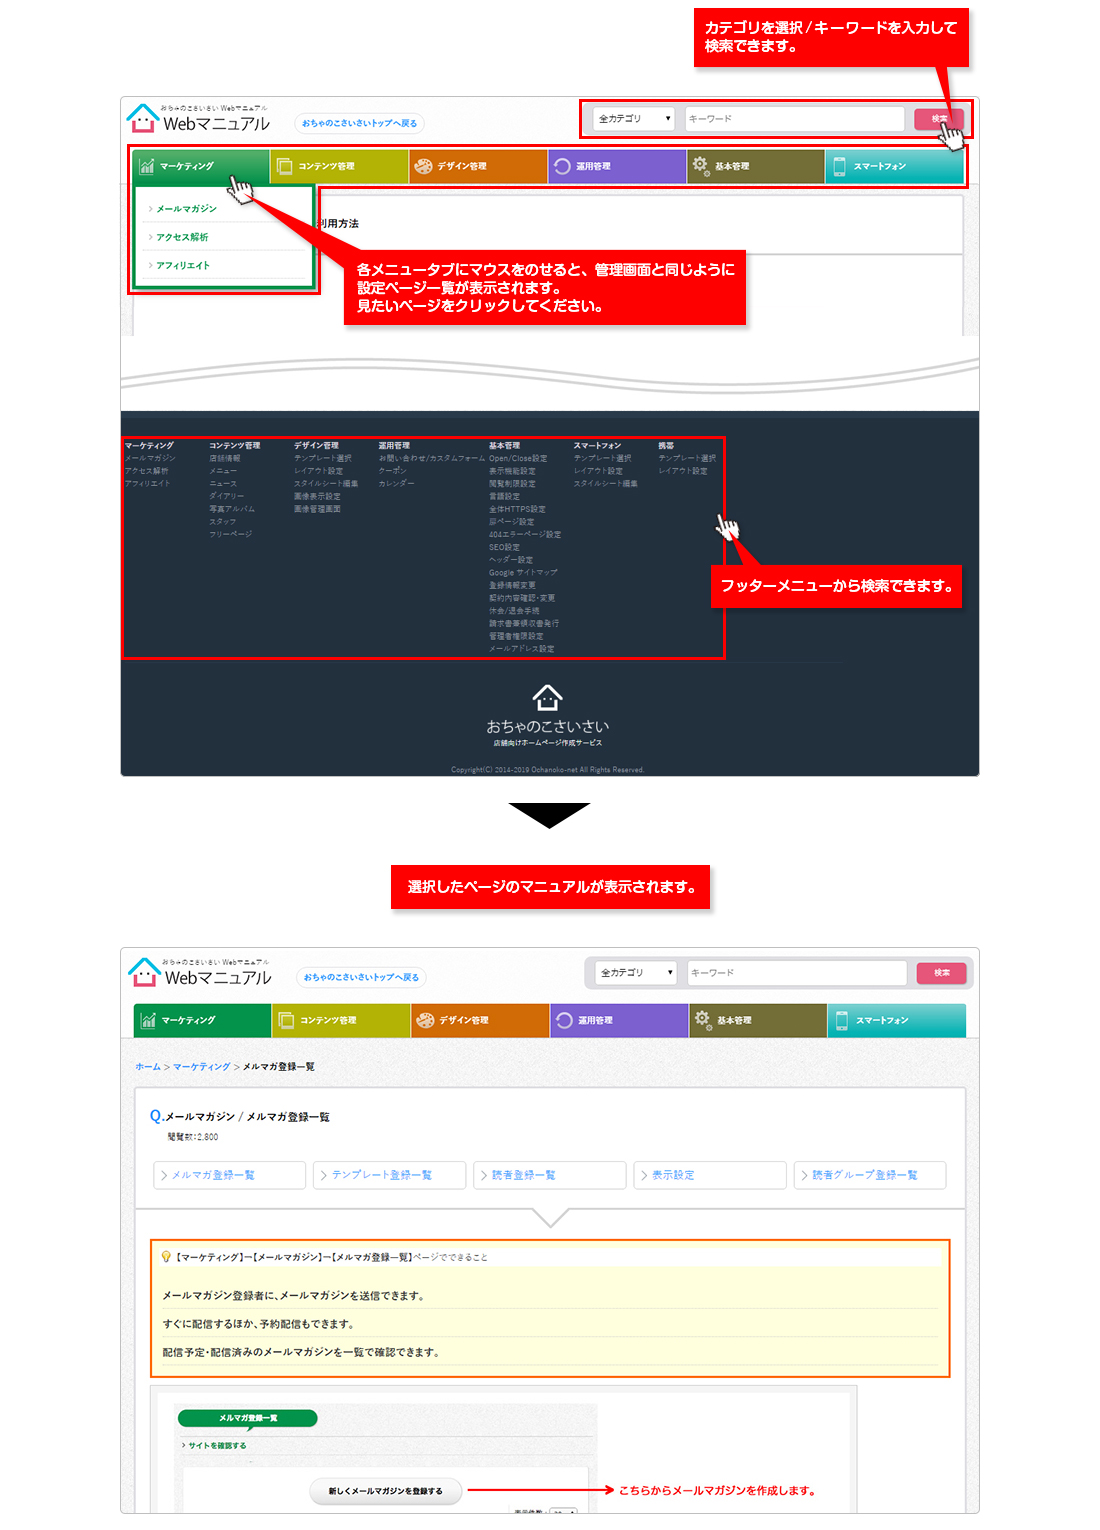Click the スマートフォン phone icon in the lower screenshot

click(841, 1020)
